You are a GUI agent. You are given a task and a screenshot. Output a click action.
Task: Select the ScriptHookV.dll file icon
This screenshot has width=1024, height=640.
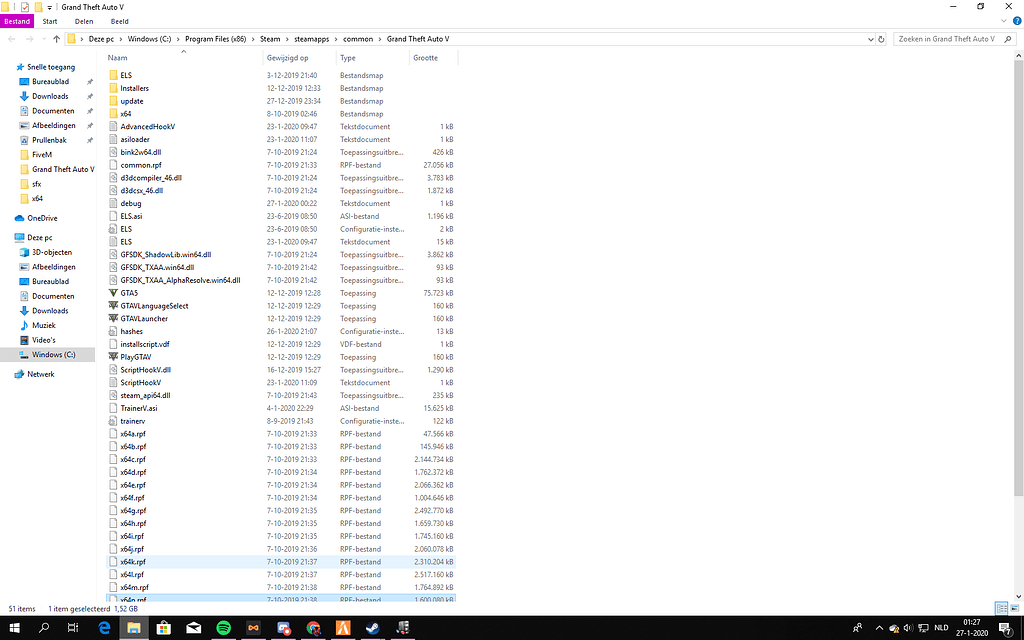pyautogui.click(x=114, y=370)
